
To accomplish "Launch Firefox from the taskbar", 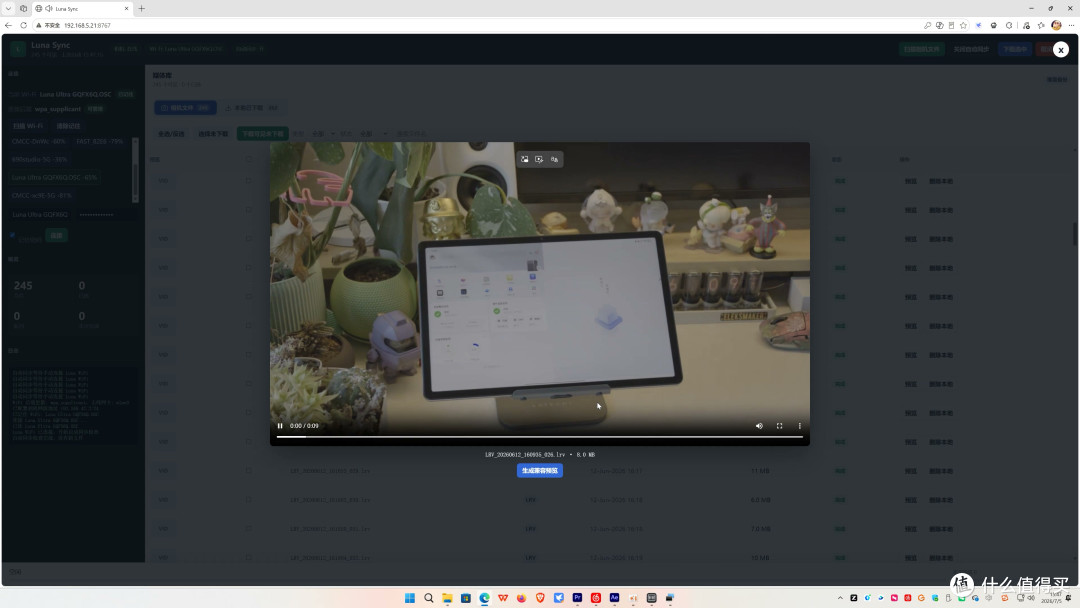I will (x=521, y=598).
